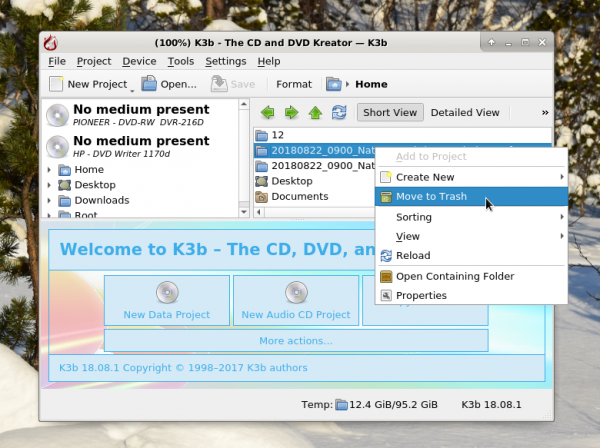600x448 pixels.
Task: Go back with green left arrow
Action: pyautogui.click(x=267, y=112)
